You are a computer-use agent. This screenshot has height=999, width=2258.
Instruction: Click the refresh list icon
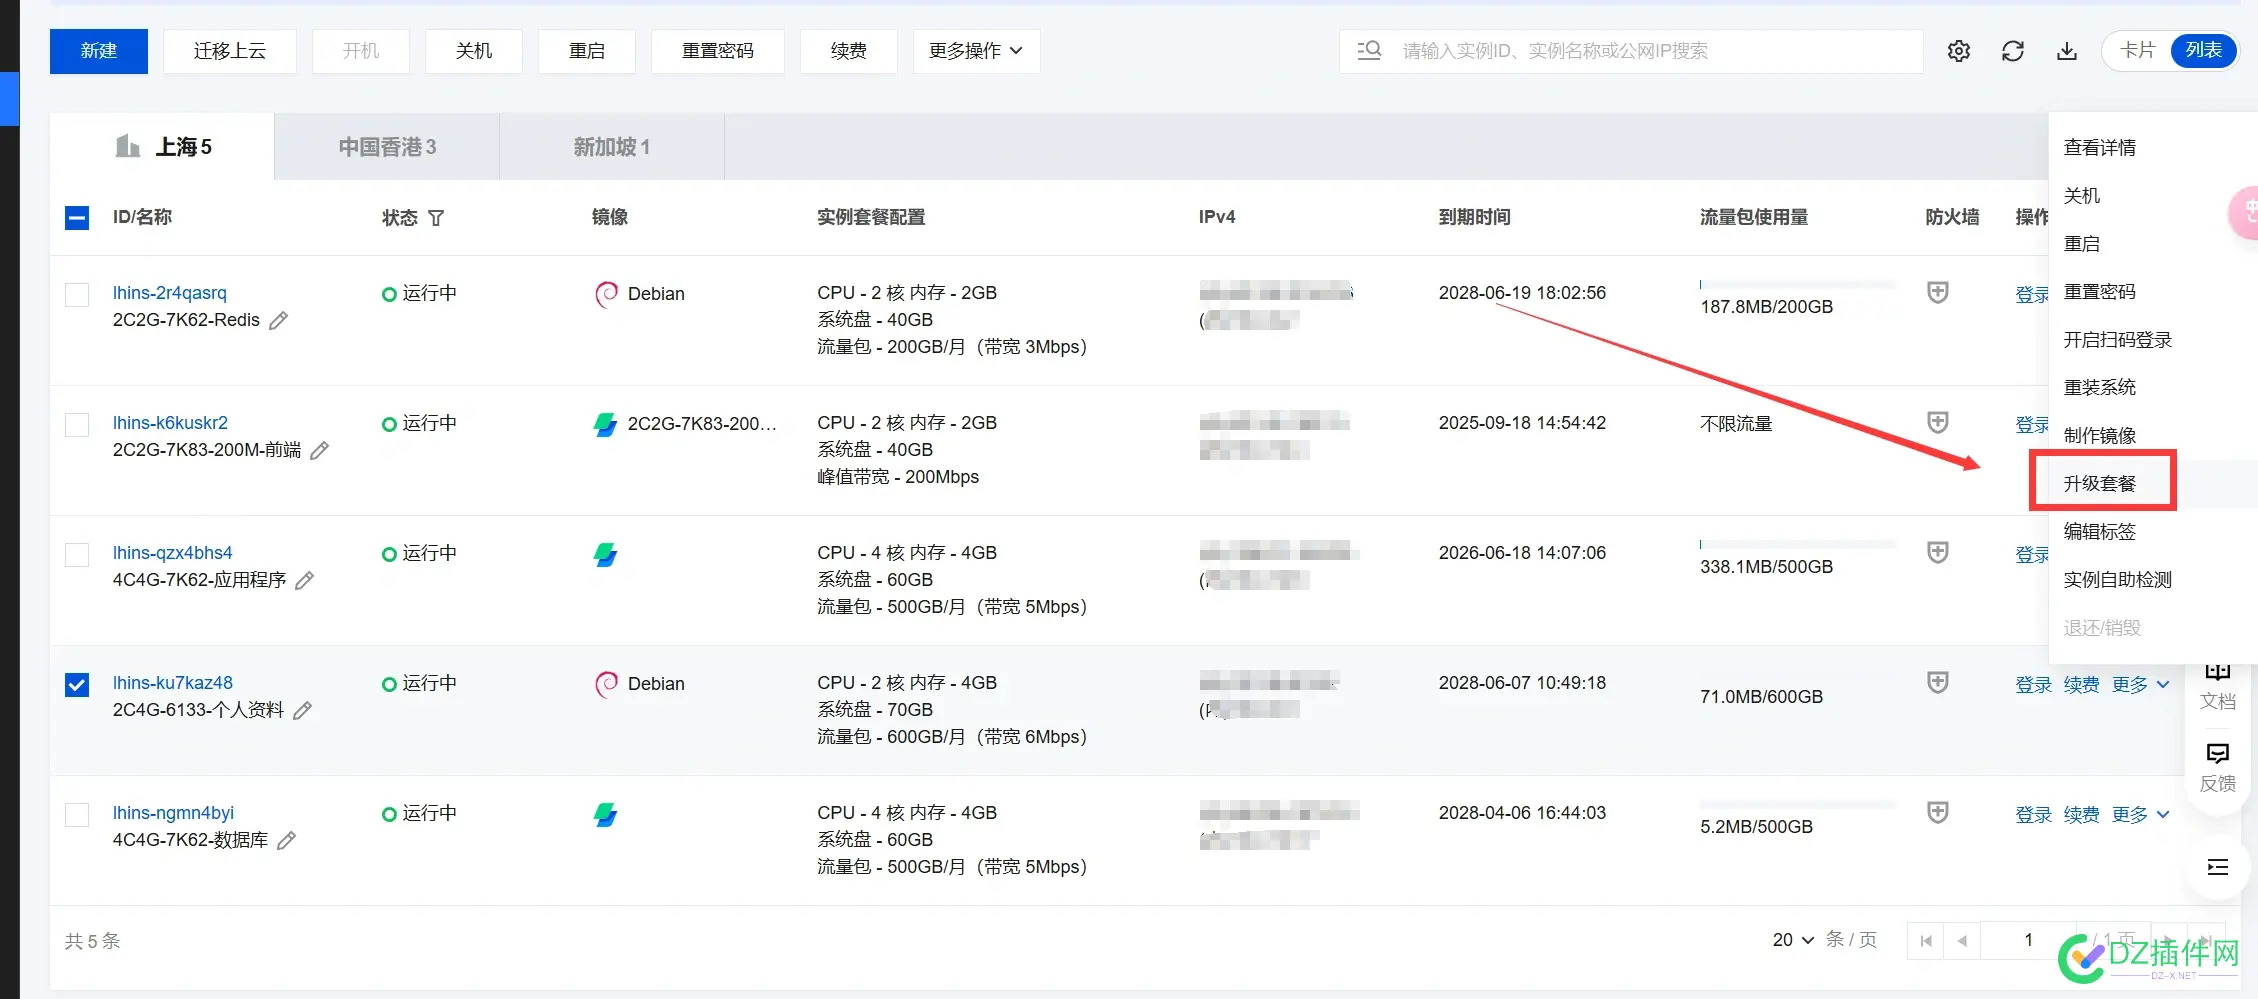coord(2012,51)
